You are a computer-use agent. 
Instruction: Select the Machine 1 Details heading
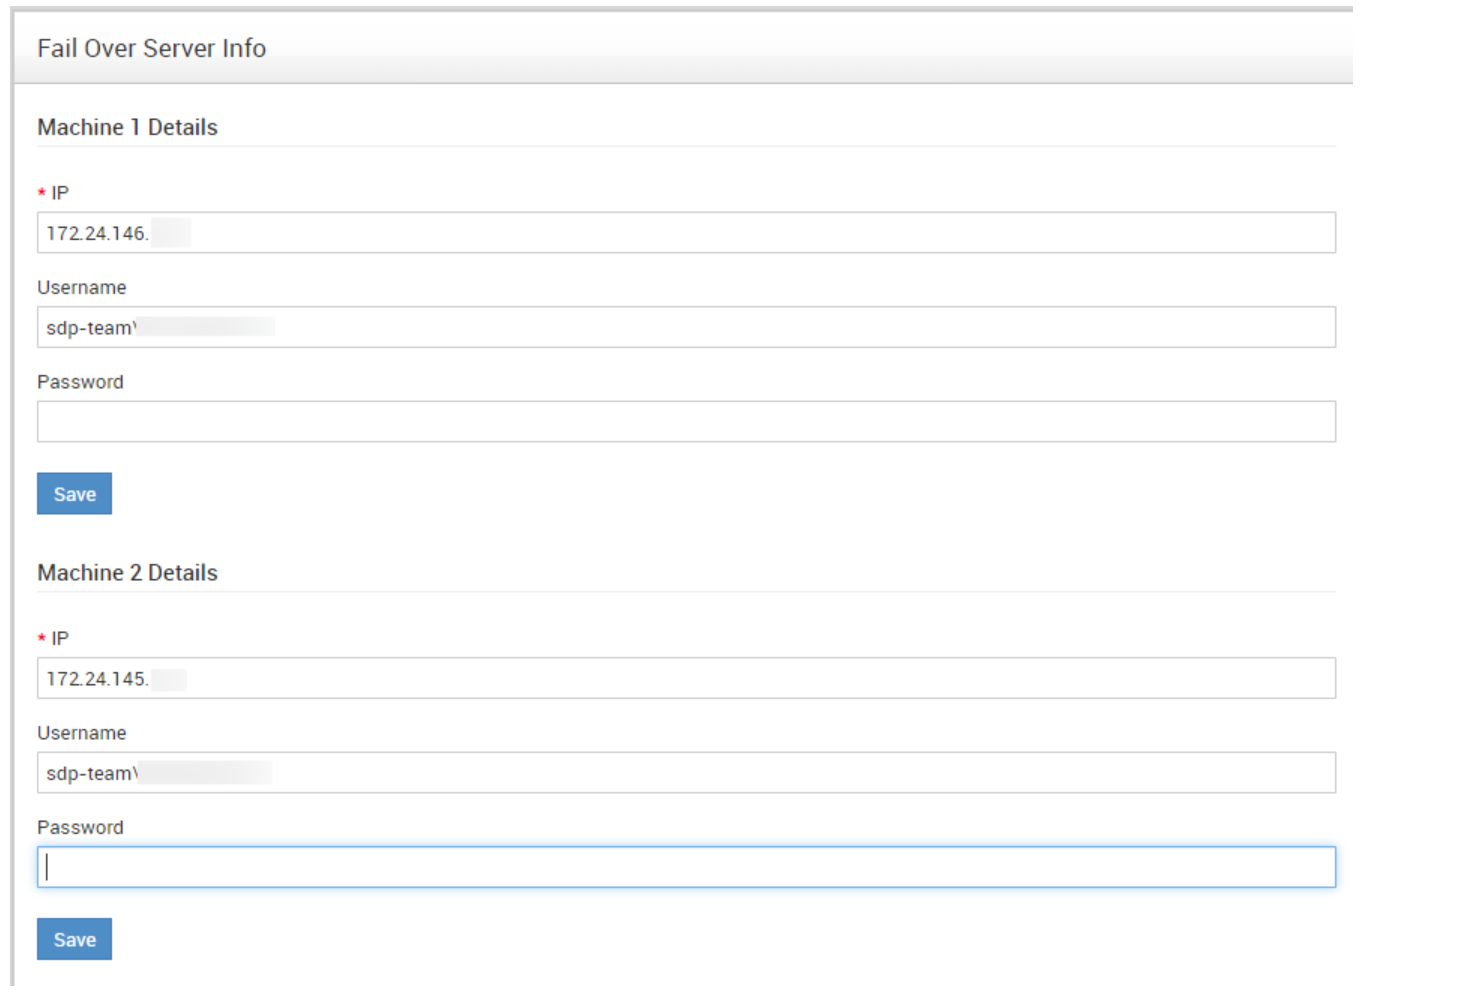(x=127, y=128)
